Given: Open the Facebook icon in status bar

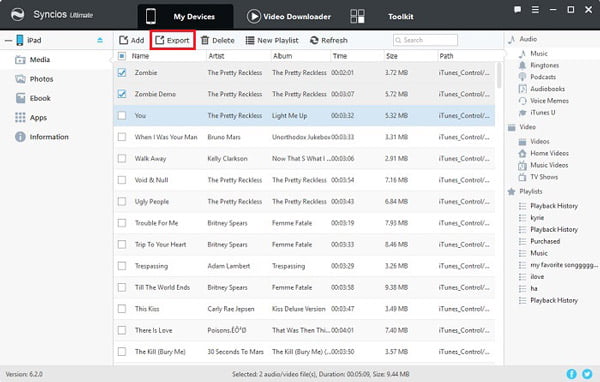Looking at the screenshot, I should click(571, 374).
